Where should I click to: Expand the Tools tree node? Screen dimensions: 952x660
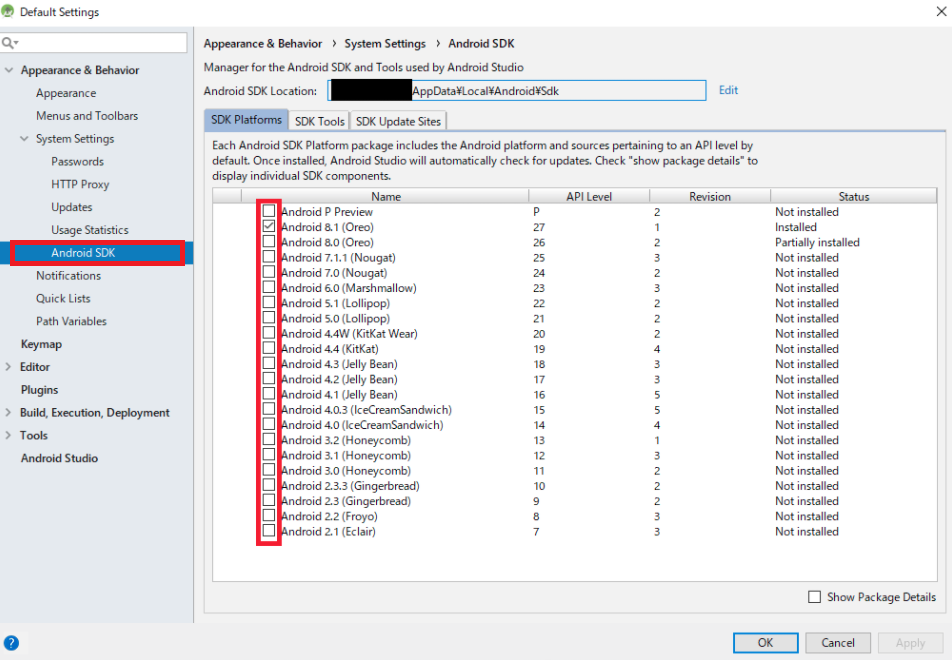[8, 435]
